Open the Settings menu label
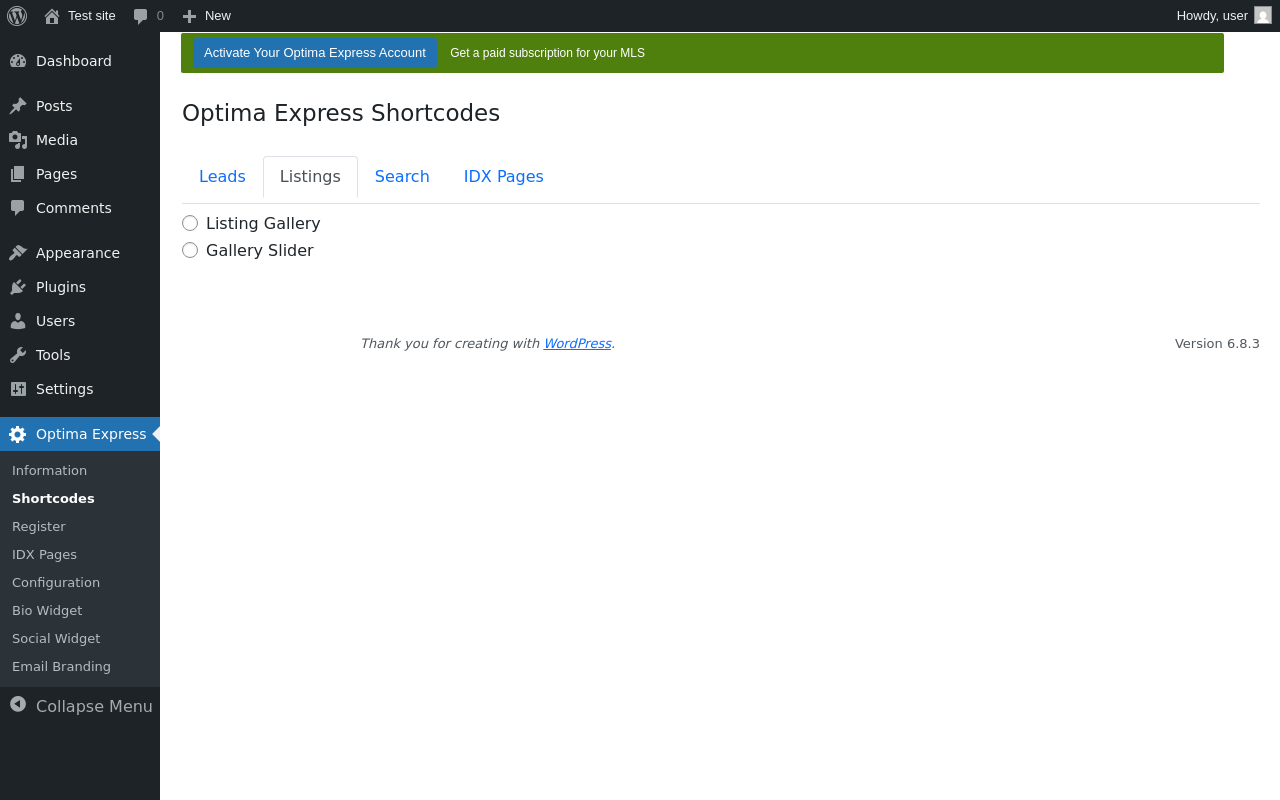Screen dimensions: 1280x800 (64, 389)
